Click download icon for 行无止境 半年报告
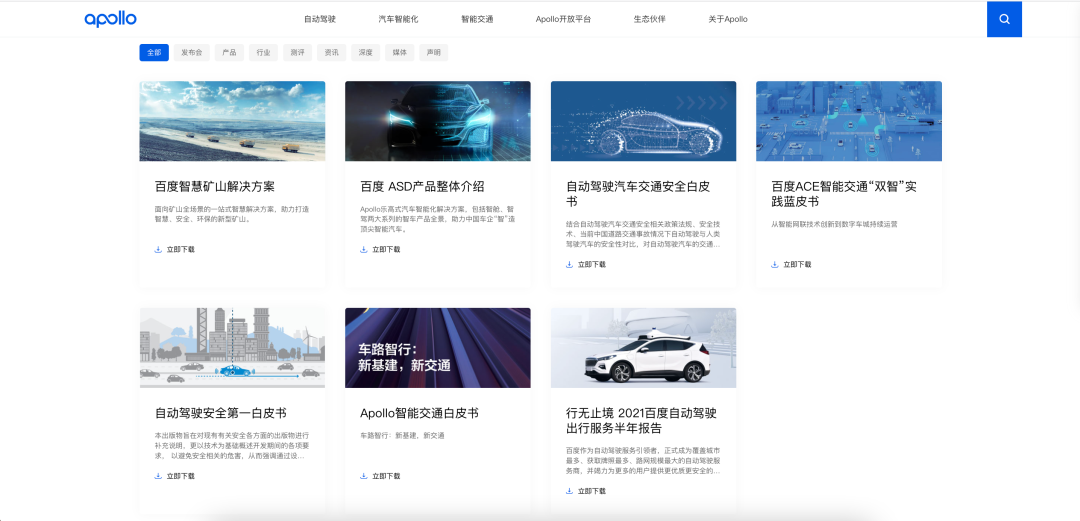This screenshot has height=521, width=1080. click(569, 491)
